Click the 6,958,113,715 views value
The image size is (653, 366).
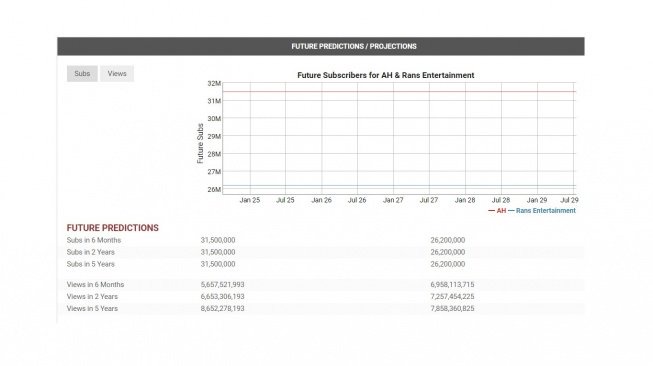point(452,285)
